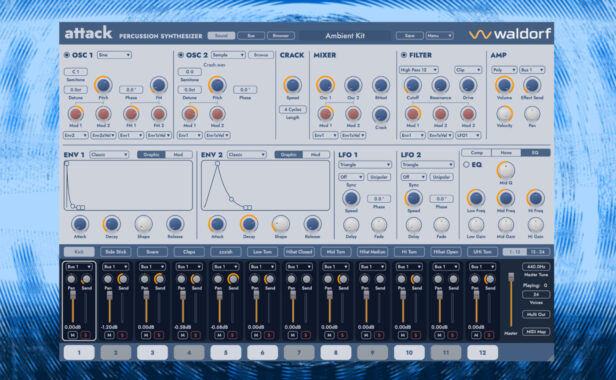
Task: Open the OSC 2 Sample type dropdown
Action: click(228, 55)
